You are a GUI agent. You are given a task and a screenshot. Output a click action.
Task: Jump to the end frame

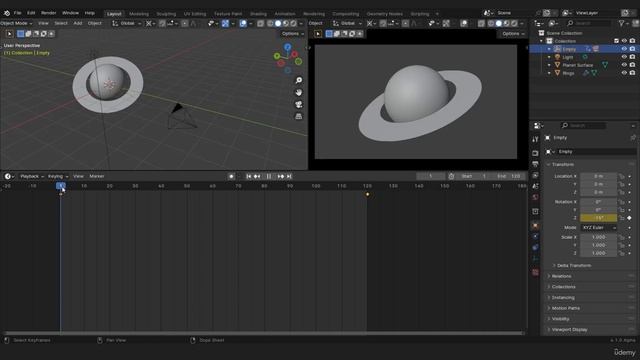pos(289,176)
